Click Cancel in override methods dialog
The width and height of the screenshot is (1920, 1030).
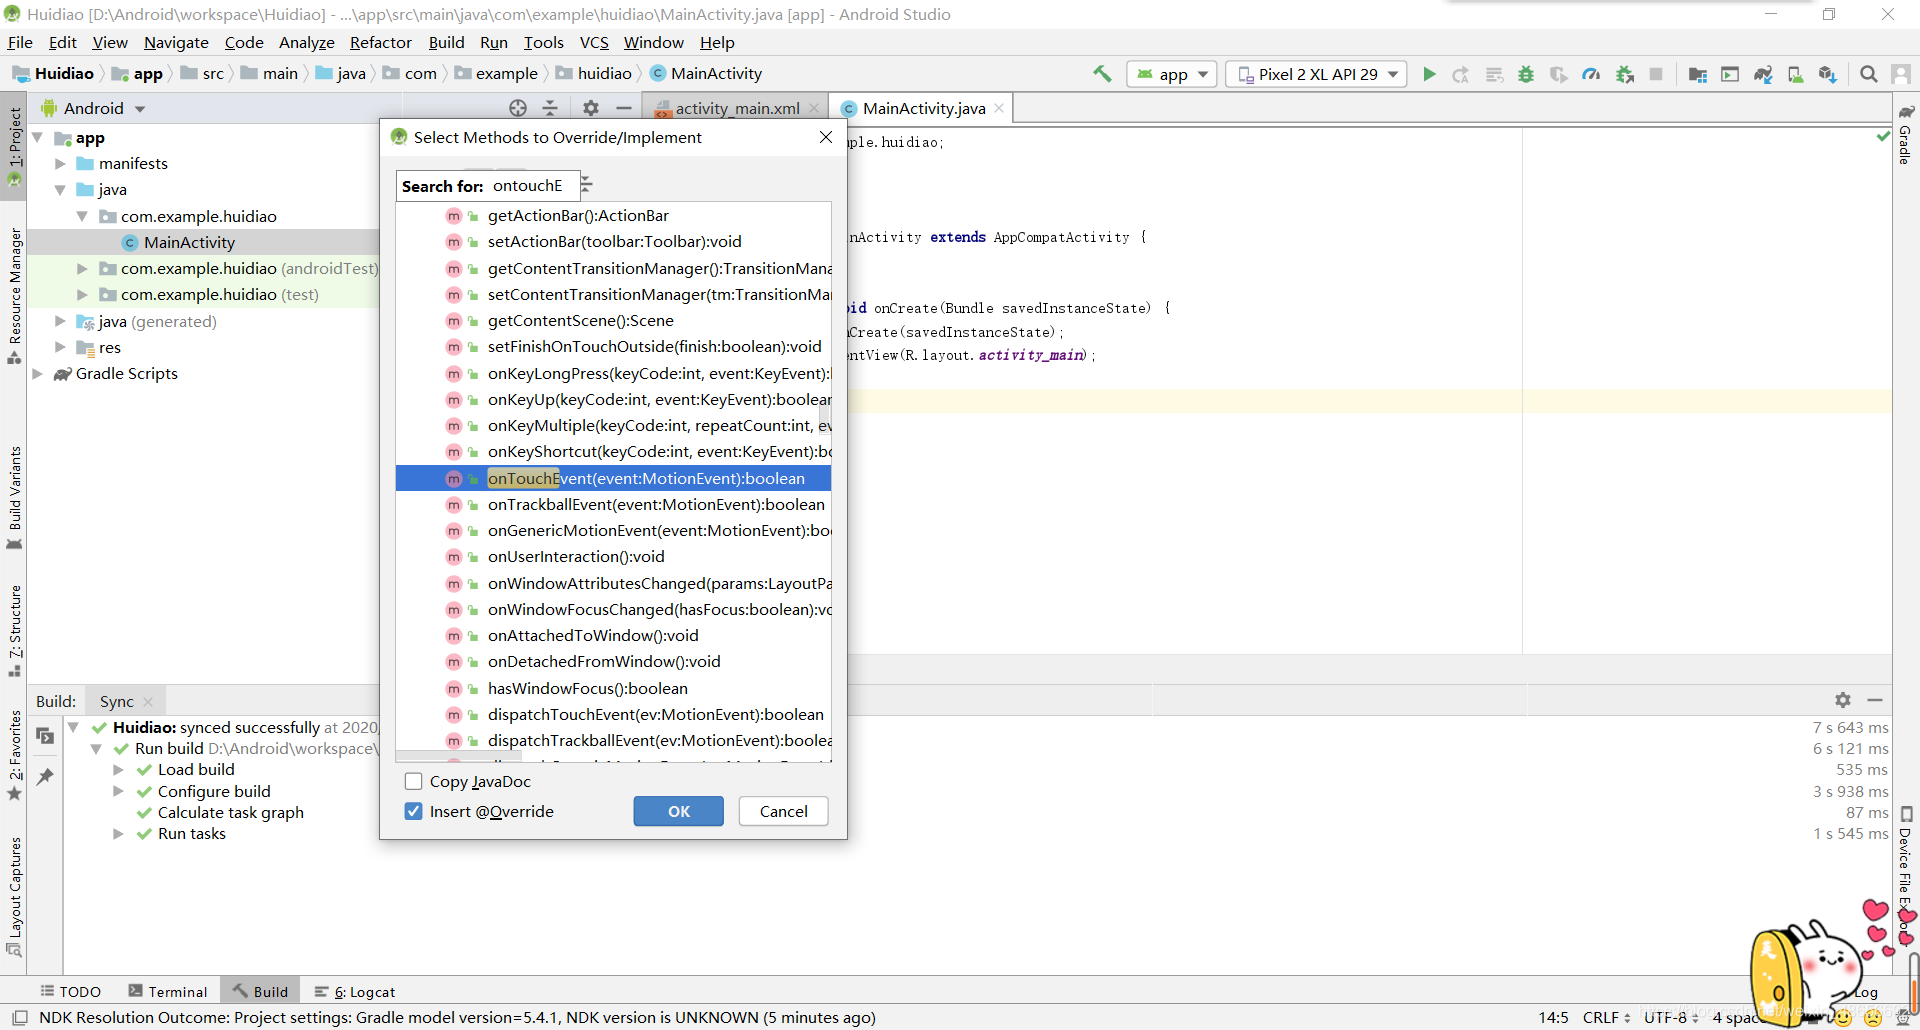(783, 811)
